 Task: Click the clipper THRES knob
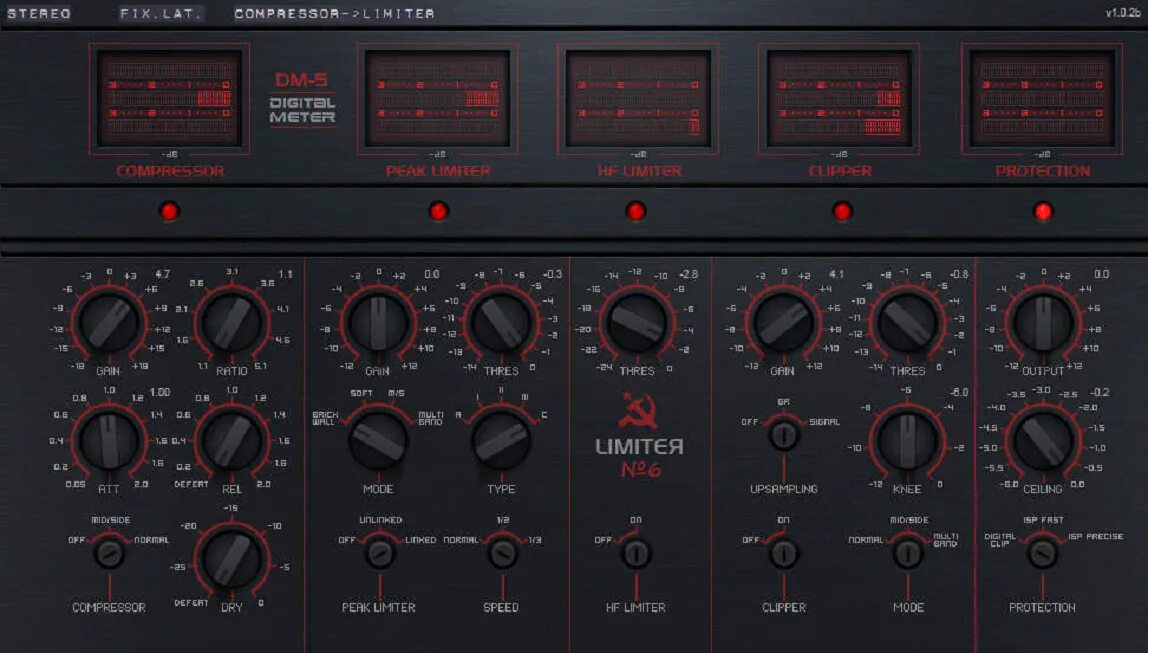pos(907,323)
